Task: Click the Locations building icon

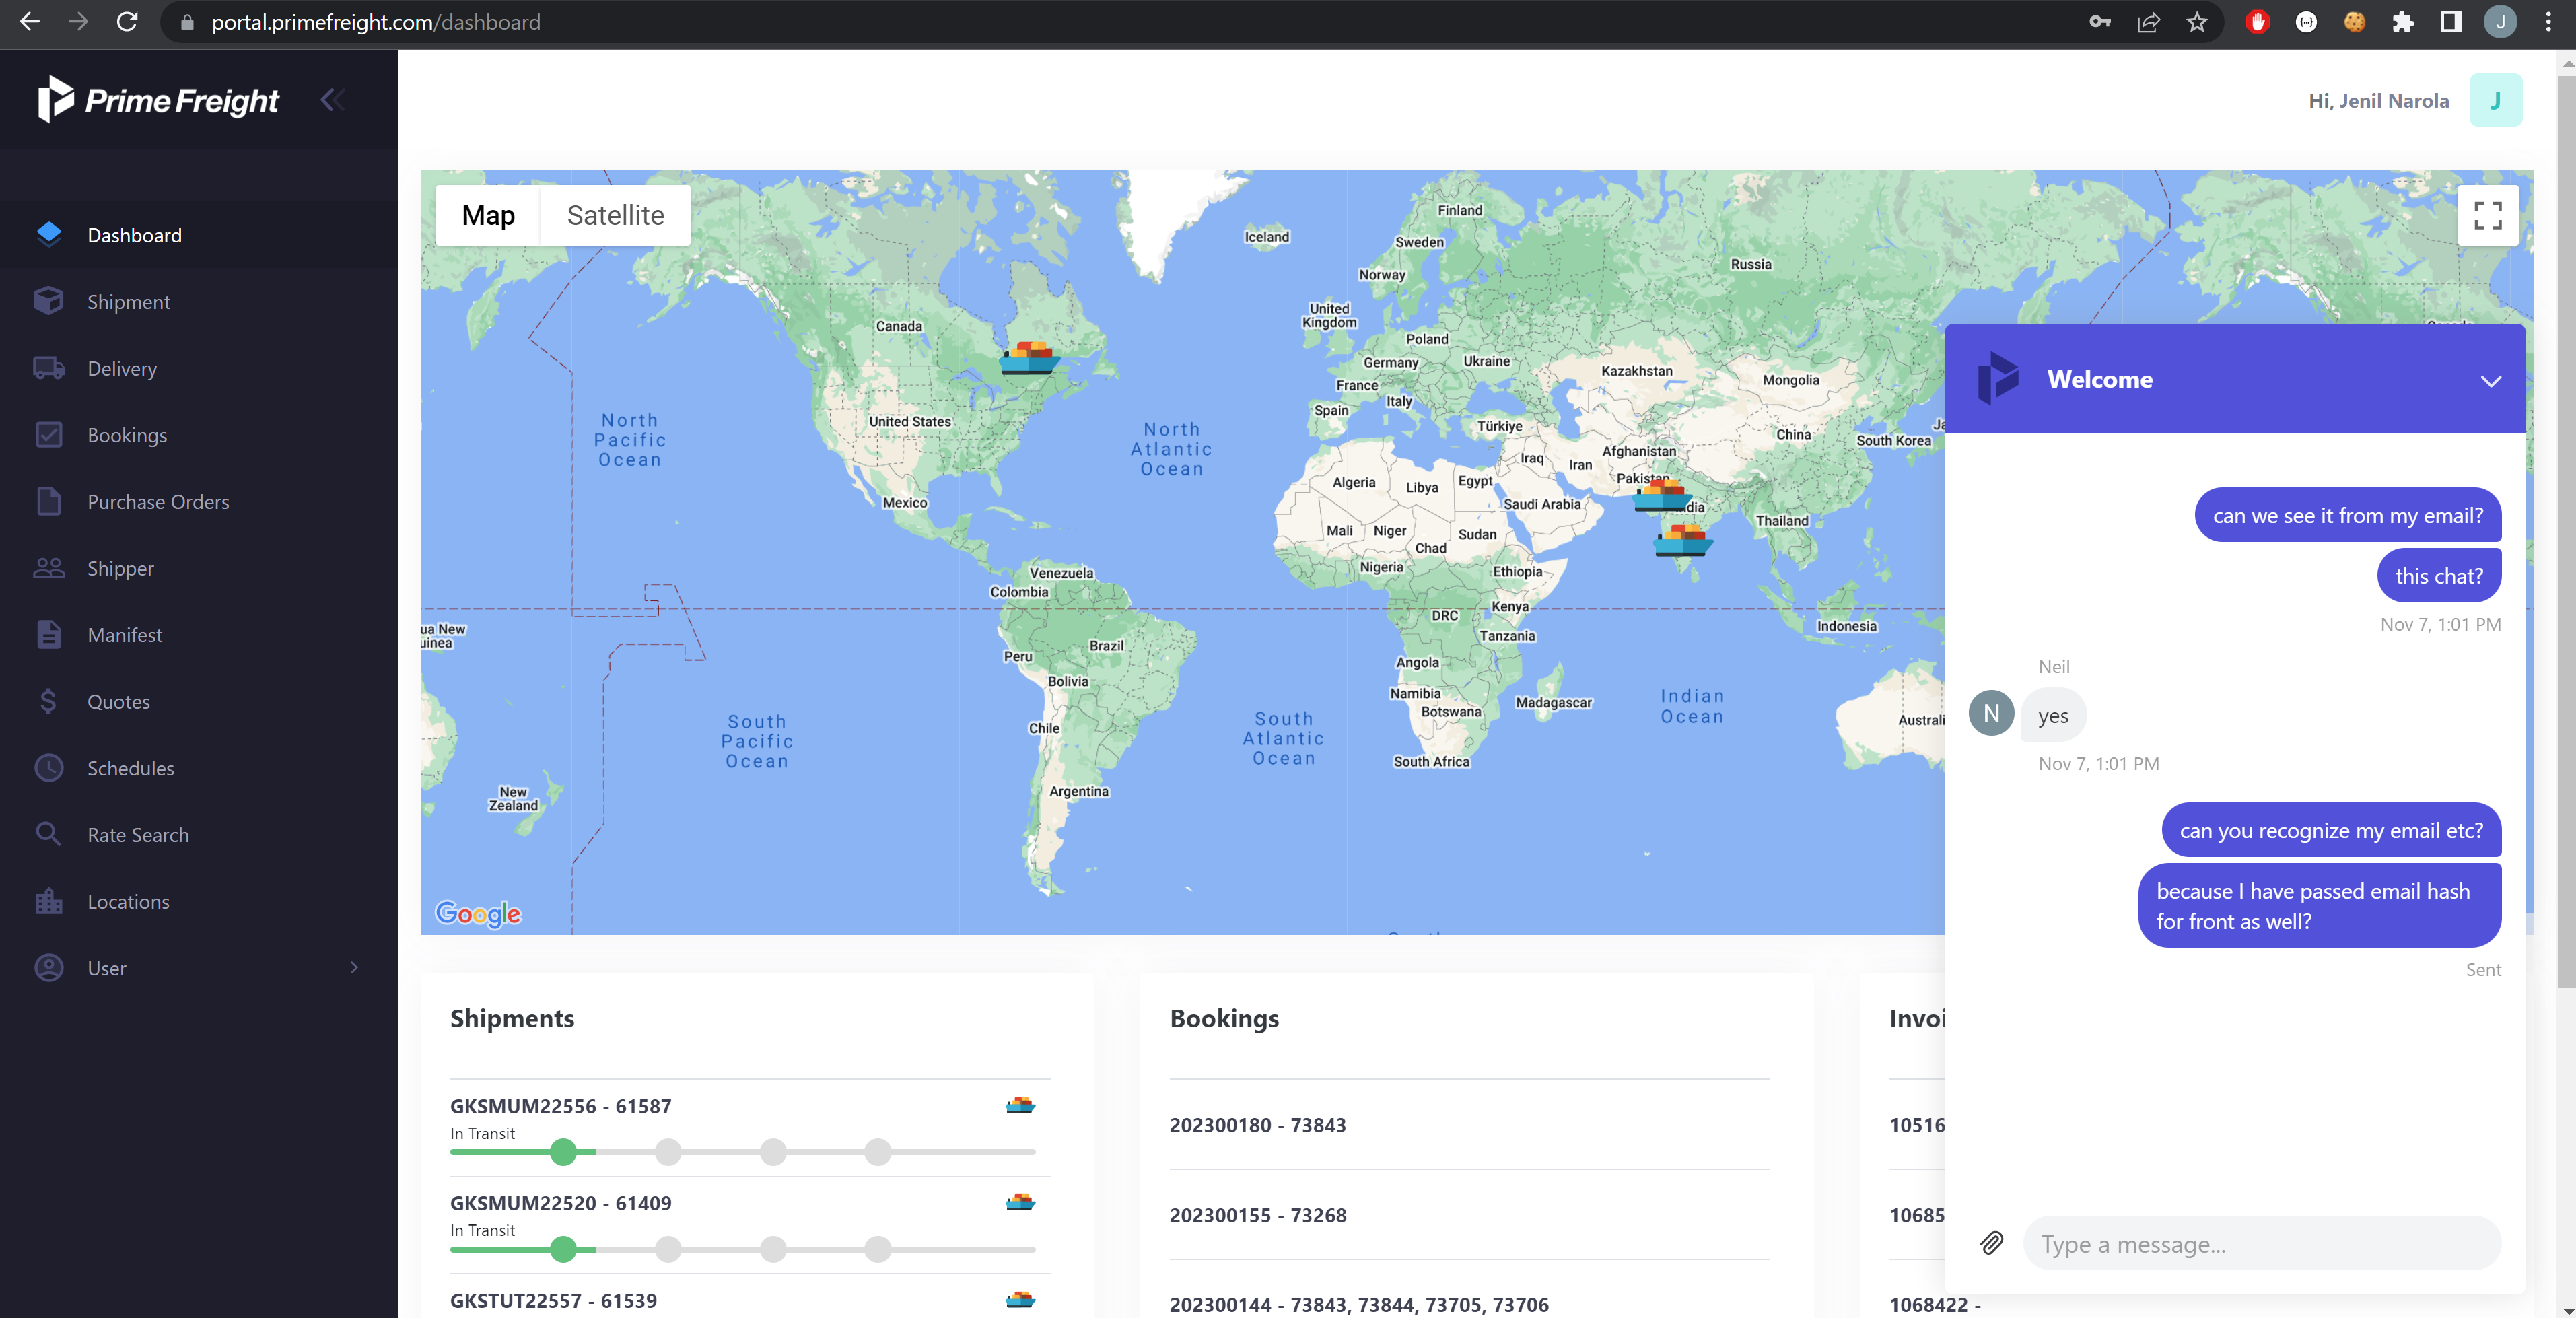Action: [x=49, y=901]
